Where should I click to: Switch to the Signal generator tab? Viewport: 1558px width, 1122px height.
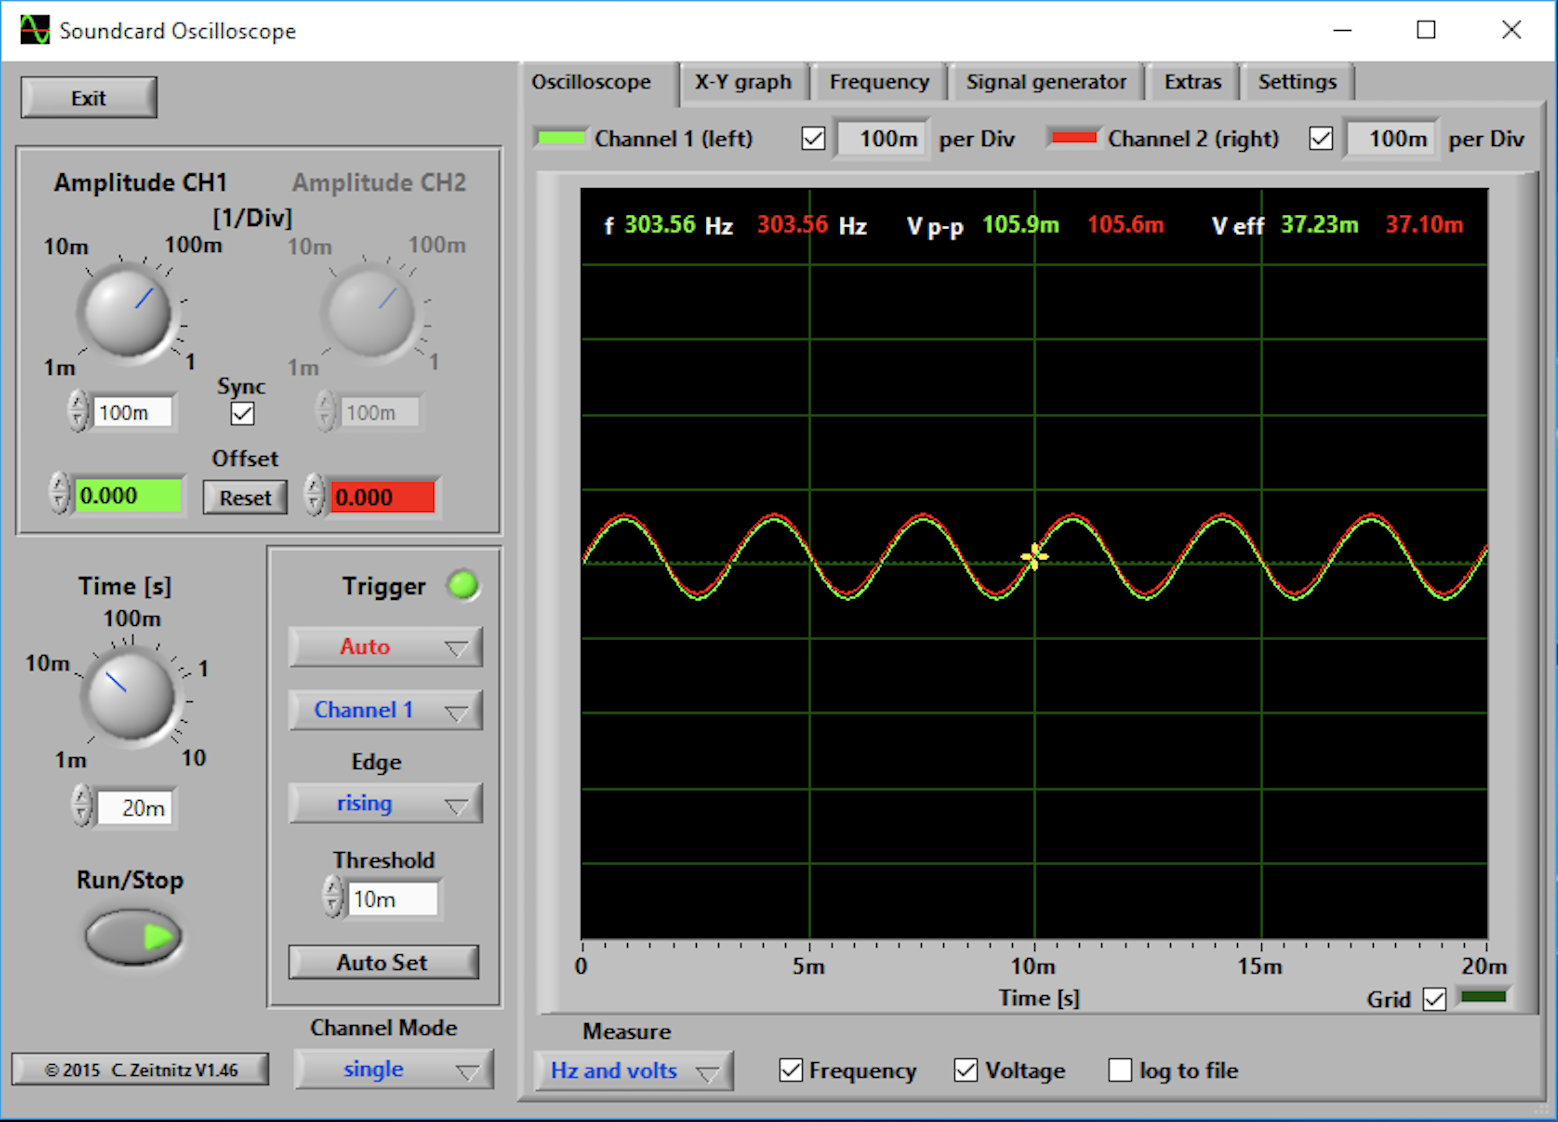1045,82
